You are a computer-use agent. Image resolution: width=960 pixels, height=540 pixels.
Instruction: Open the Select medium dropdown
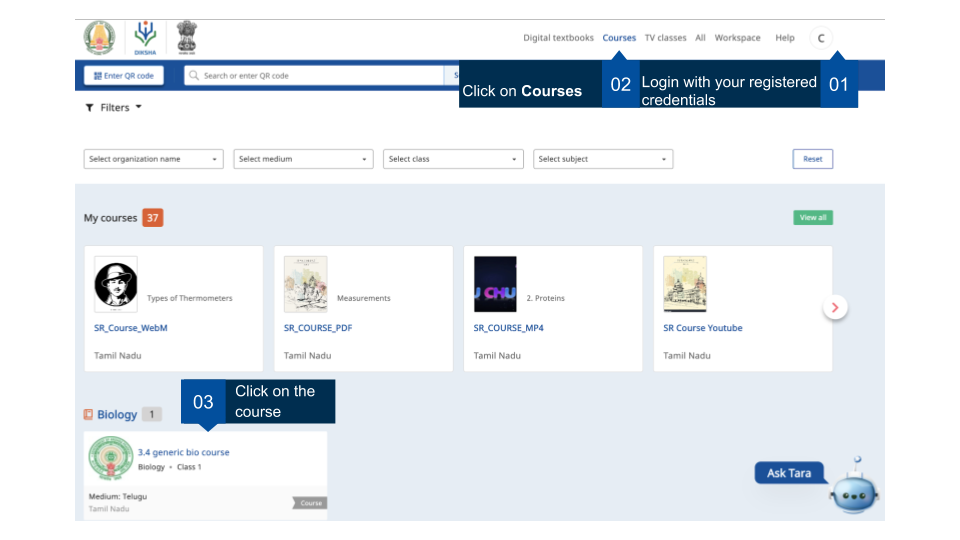point(303,159)
